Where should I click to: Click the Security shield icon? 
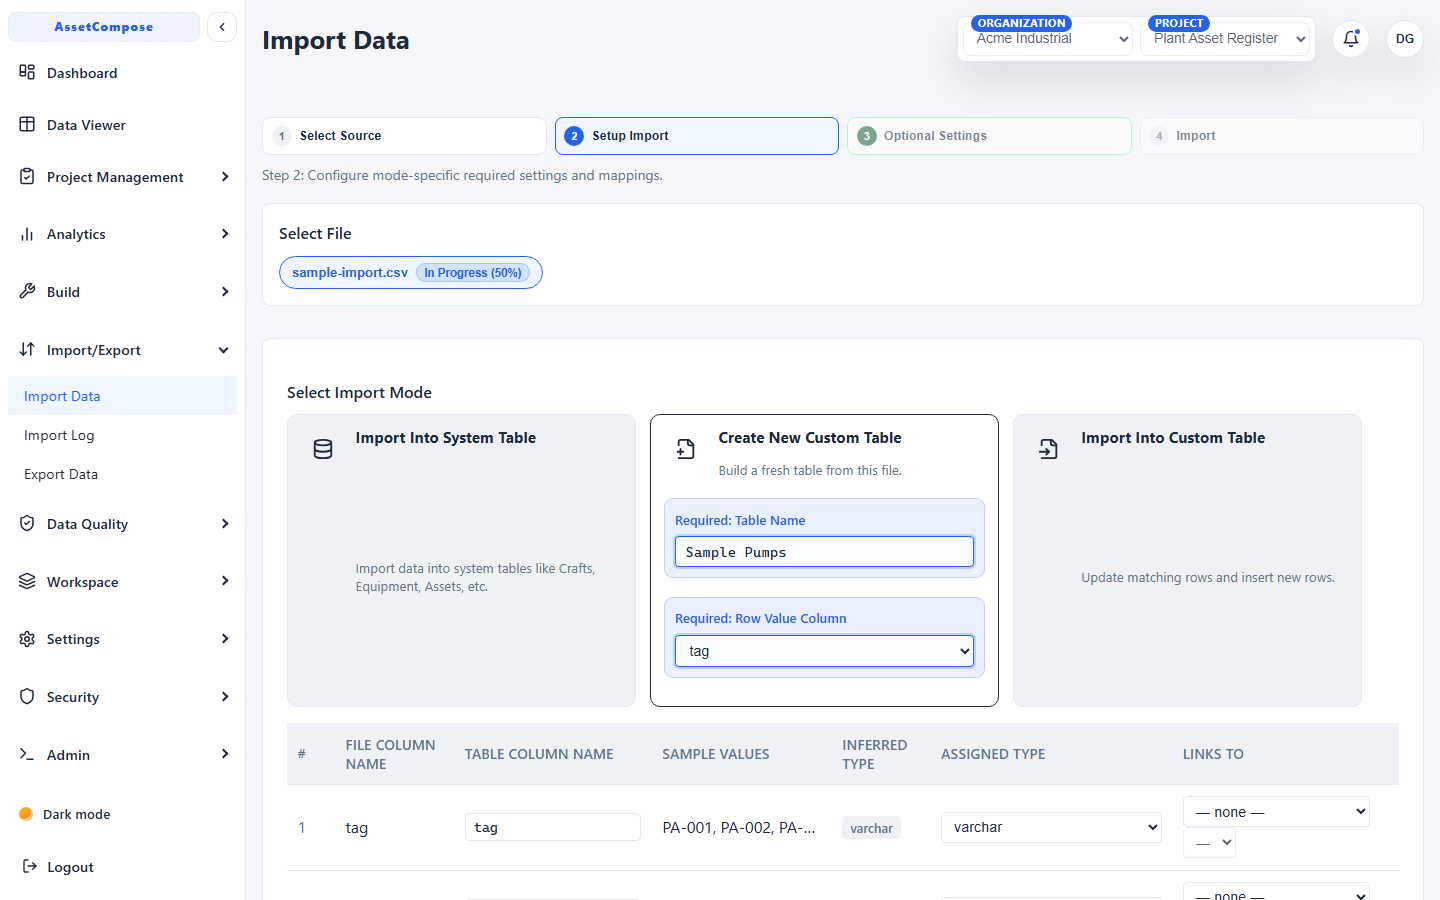(27, 696)
